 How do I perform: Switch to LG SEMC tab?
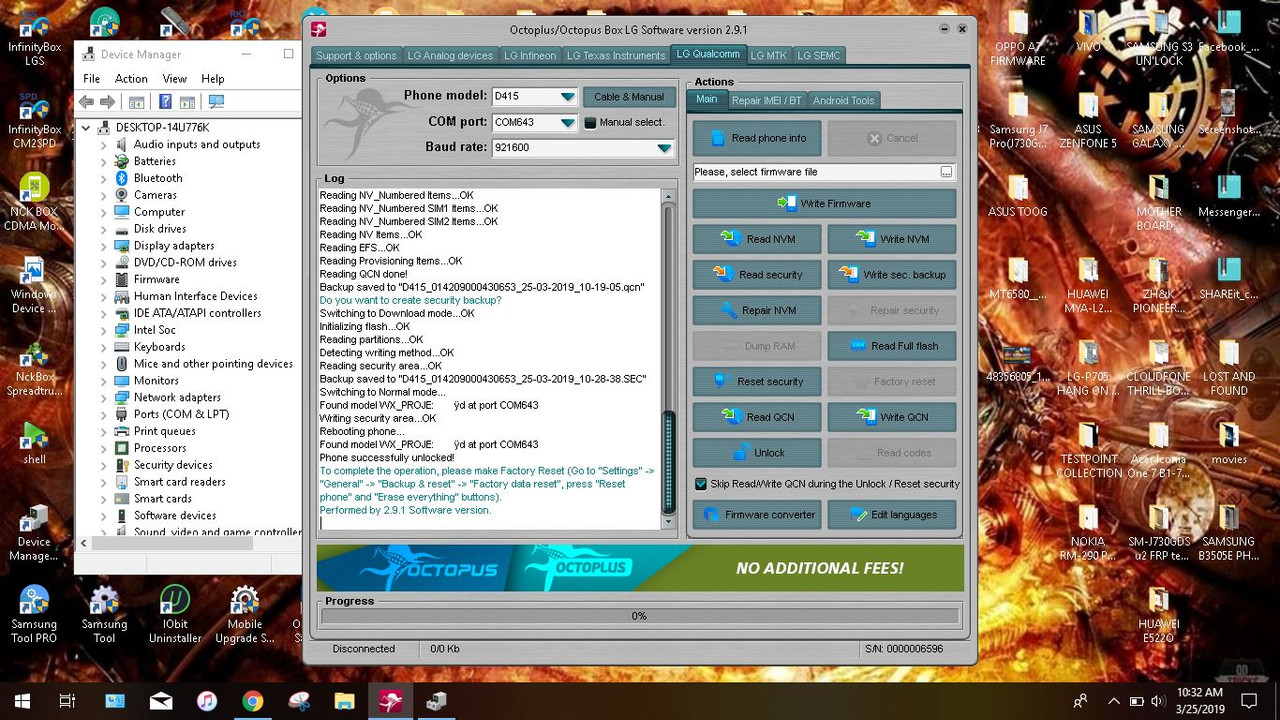(x=818, y=56)
